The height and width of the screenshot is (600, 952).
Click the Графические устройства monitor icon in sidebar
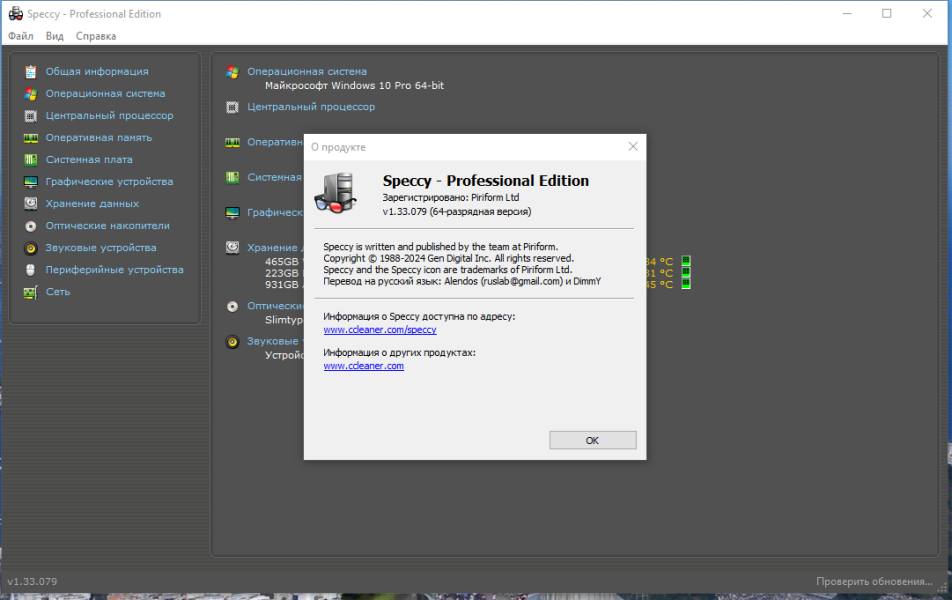click(30, 182)
